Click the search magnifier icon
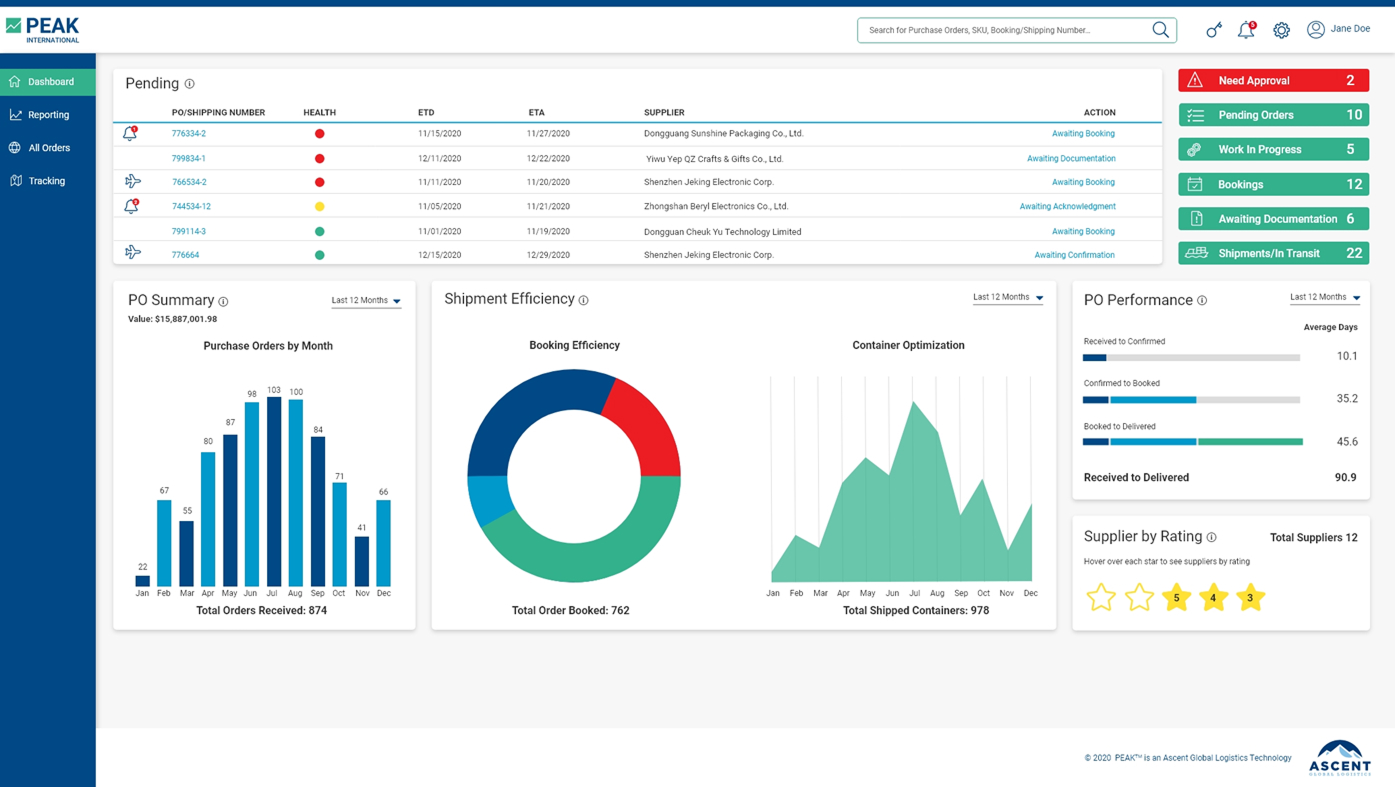The image size is (1395, 787). pyautogui.click(x=1160, y=30)
